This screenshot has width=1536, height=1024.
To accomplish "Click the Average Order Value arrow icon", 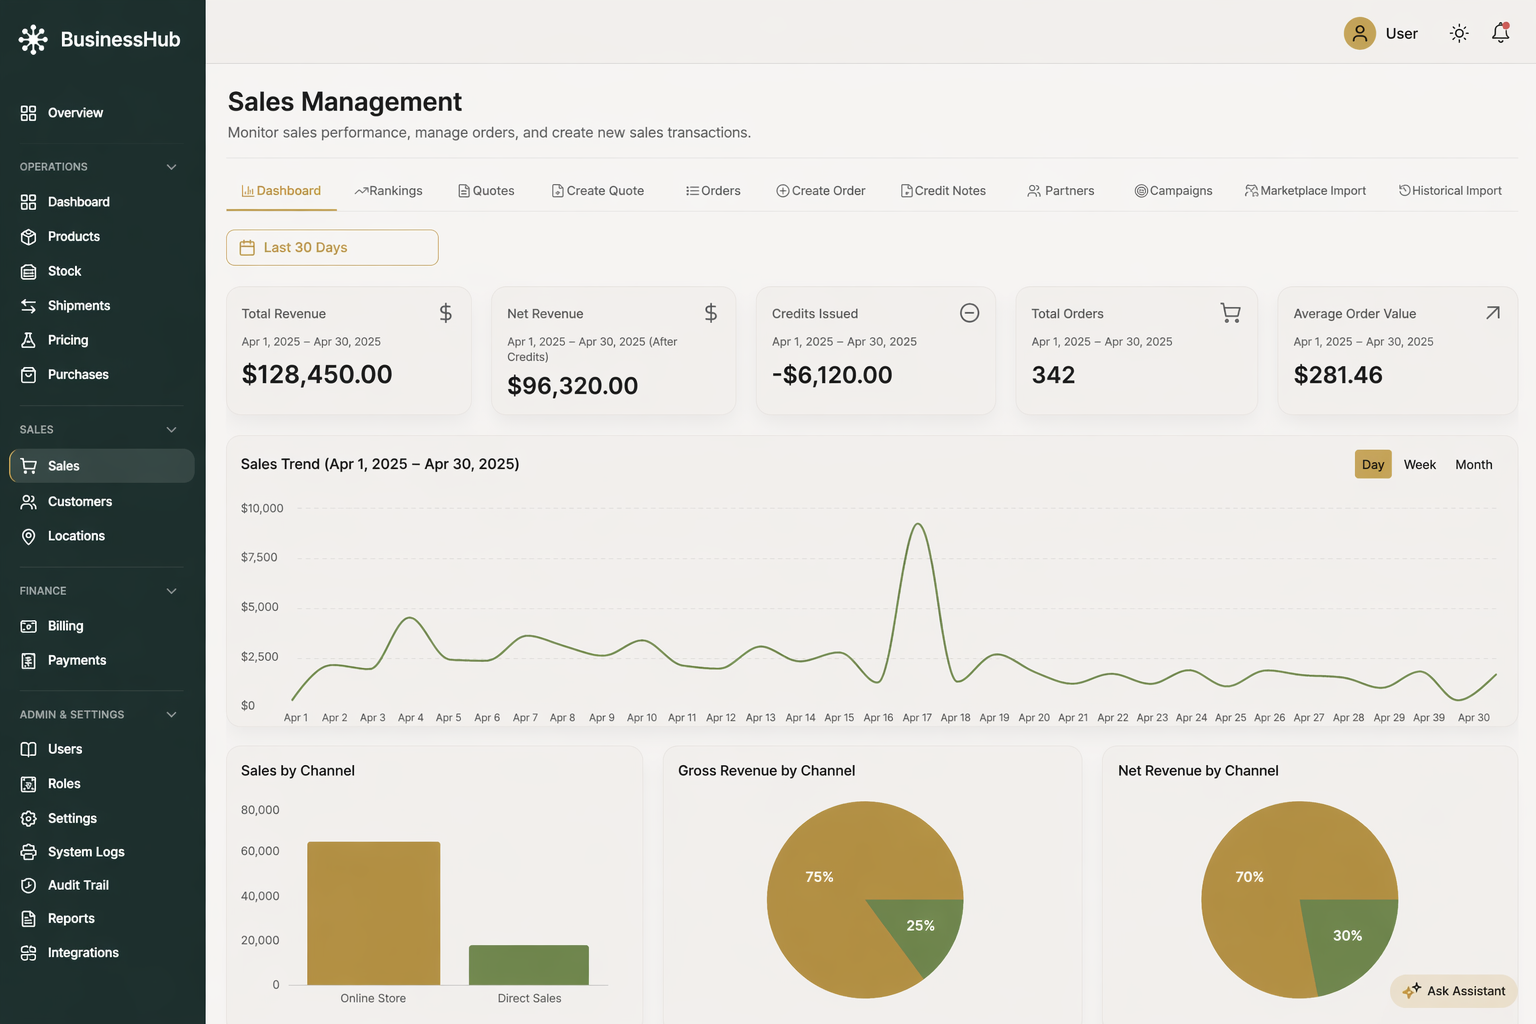I will click(x=1492, y=313).
